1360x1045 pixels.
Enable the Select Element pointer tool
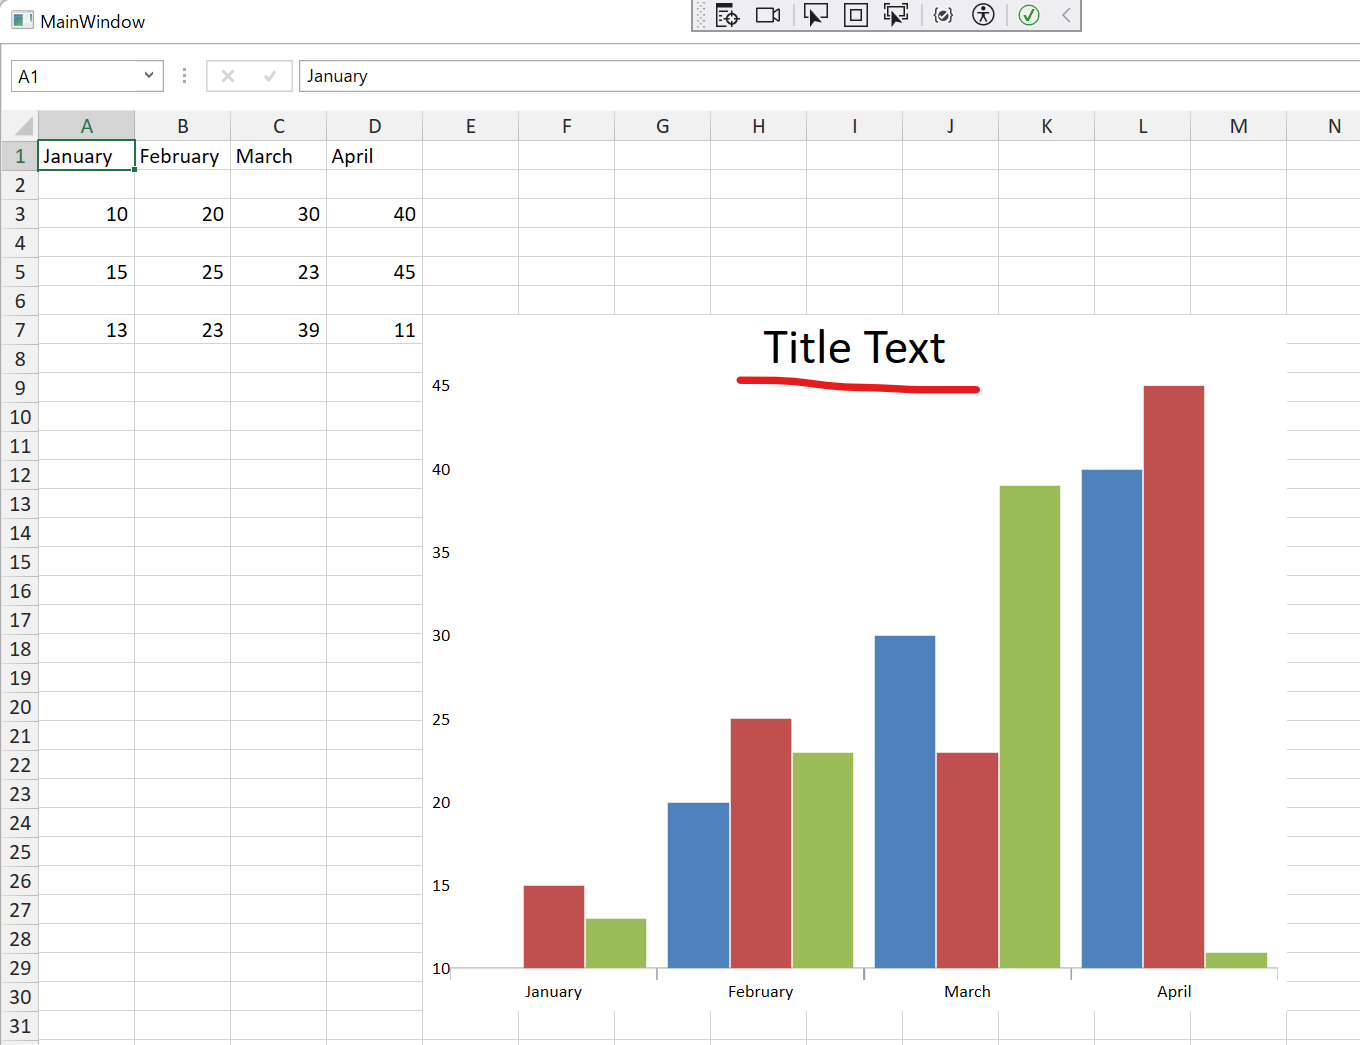(816, 15)
